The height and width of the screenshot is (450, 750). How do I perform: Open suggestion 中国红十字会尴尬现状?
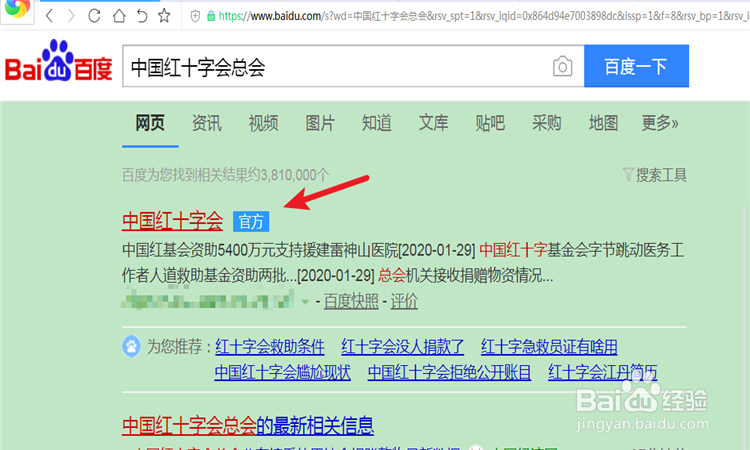[282, 372]
